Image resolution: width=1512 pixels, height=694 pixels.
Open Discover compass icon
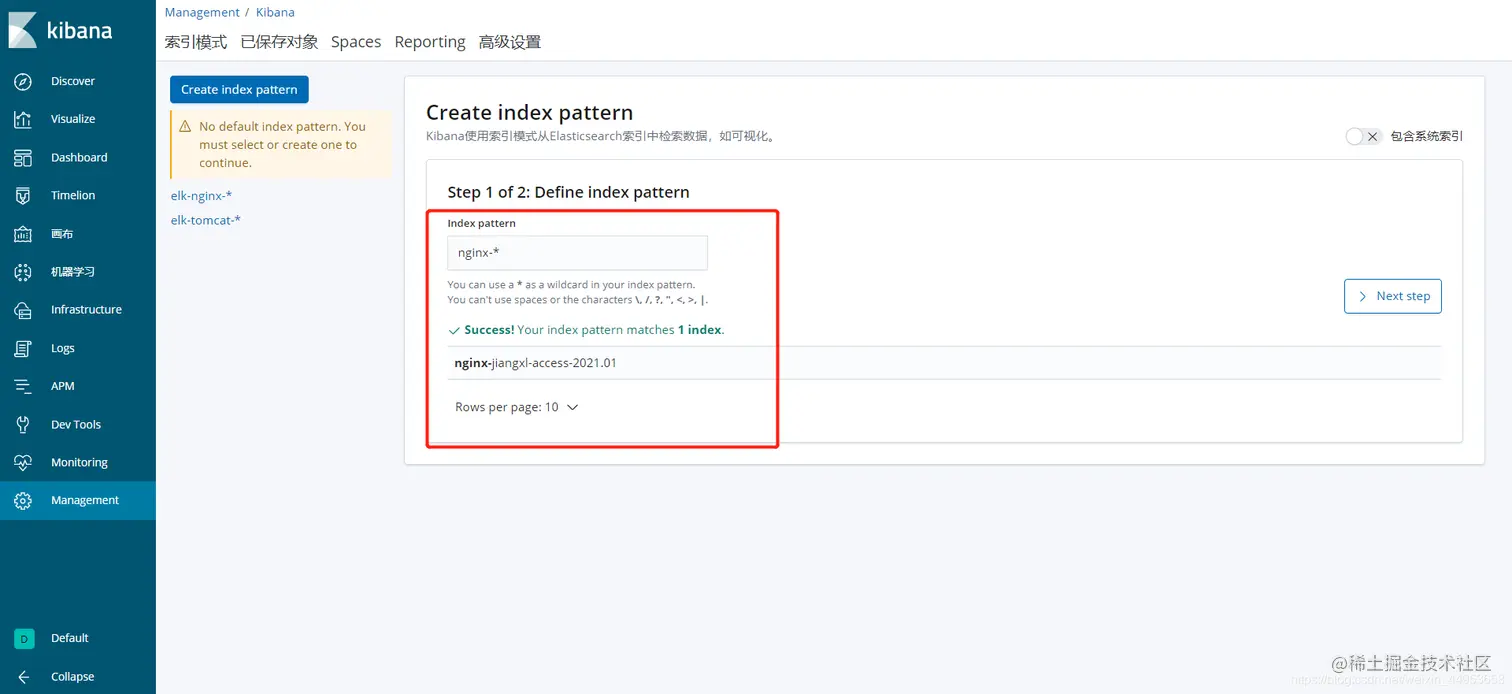pyautogui.click(x=23, y=81)
